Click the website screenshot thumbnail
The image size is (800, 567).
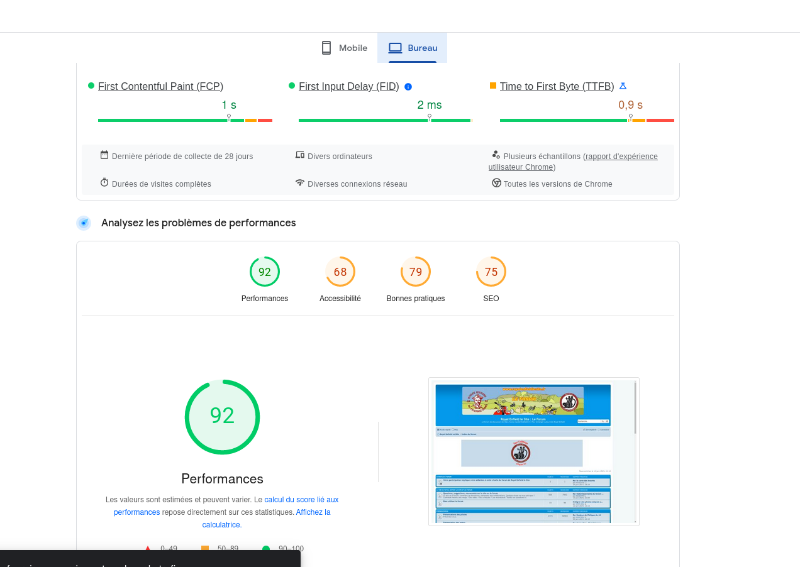[533, 451]
